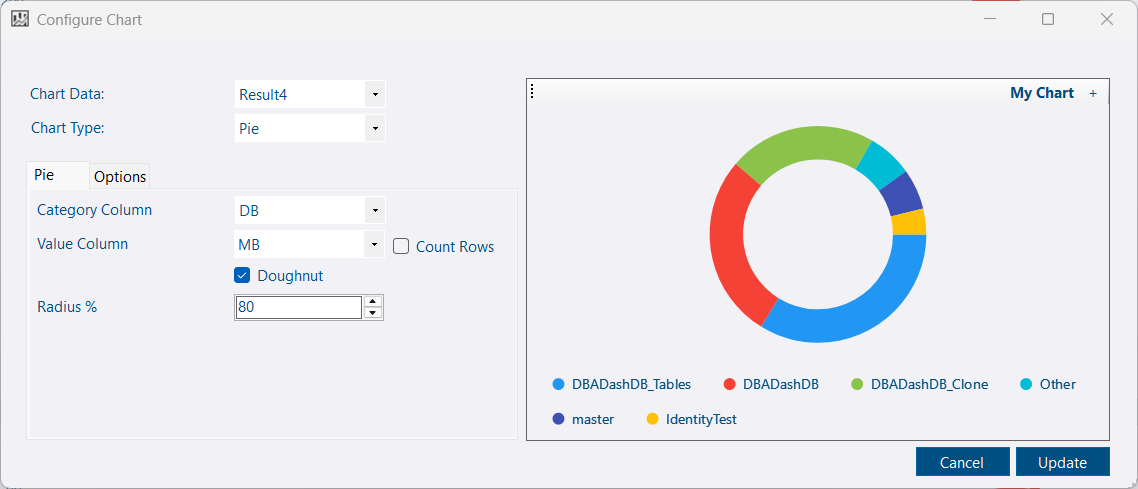This screenshot has height=489, width=1138.
Task: Expand the Chart Type dropdown
Action: pyautogui.click(x=374, y=128)
